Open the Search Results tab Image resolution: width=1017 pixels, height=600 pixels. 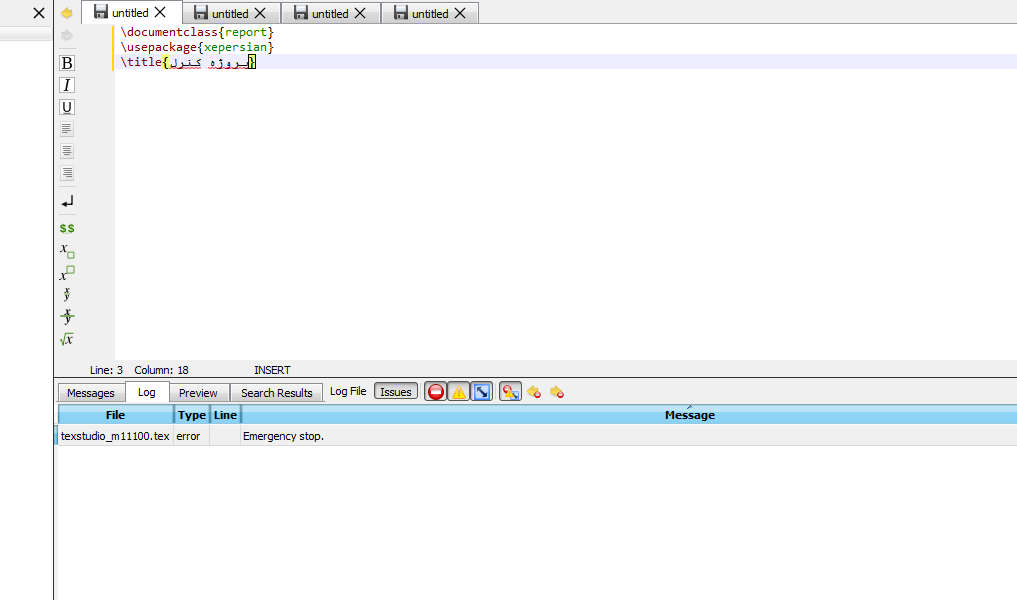click(x=277, y=393)
